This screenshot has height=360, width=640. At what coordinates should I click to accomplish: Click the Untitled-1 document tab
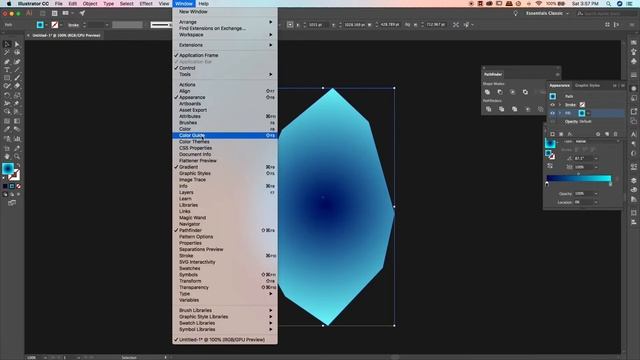66,36
